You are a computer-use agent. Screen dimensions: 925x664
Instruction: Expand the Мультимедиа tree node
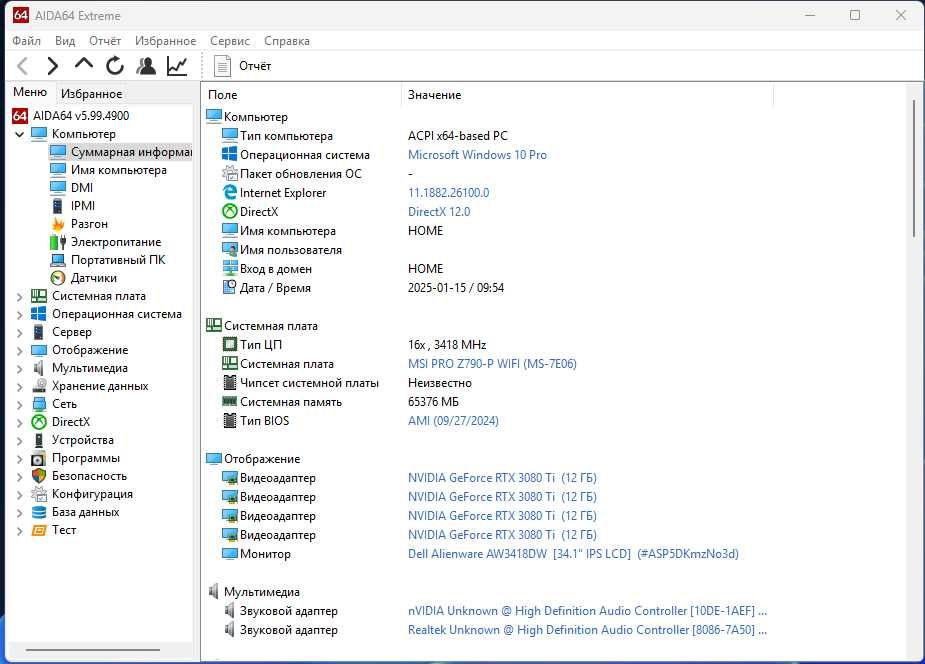(19, 369)
